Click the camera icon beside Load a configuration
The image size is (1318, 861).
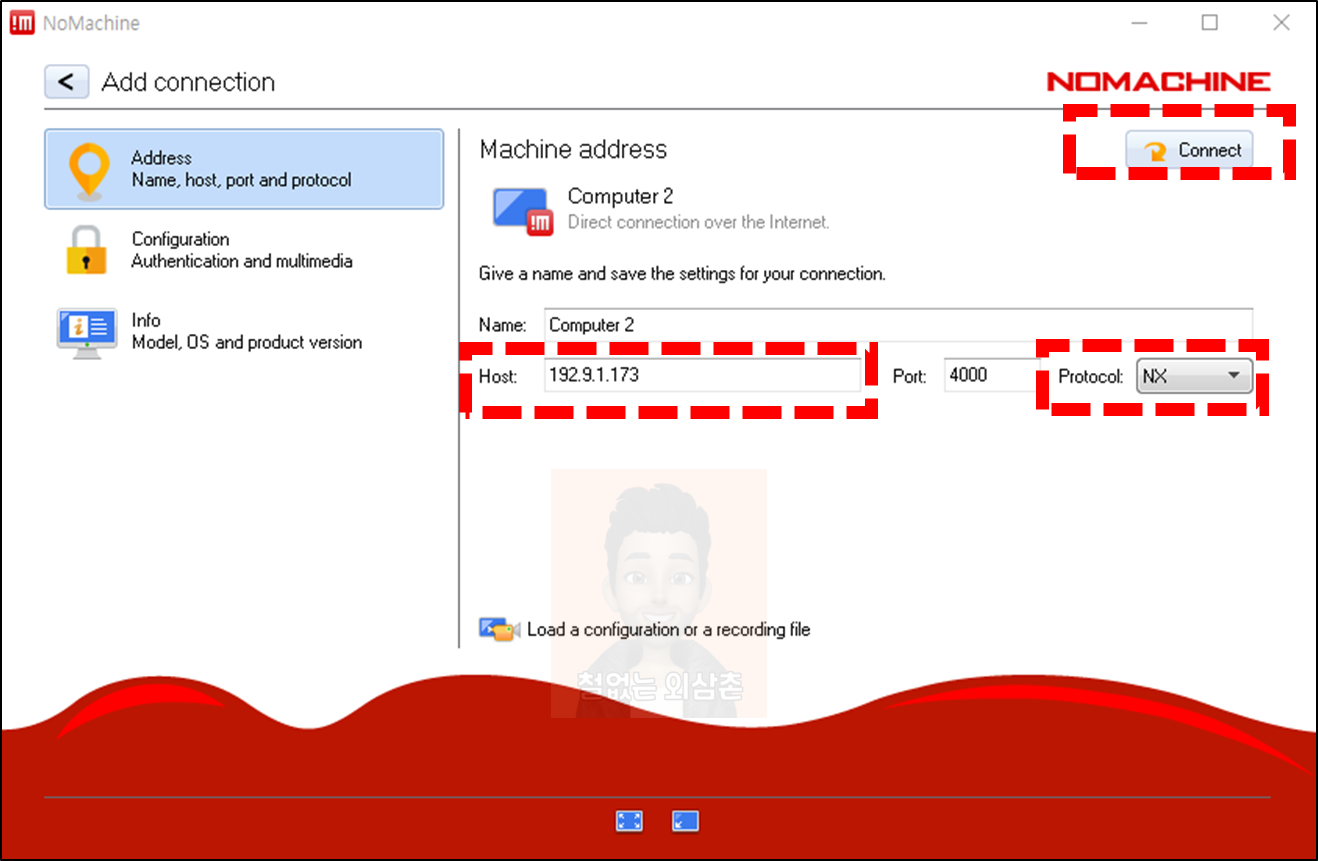click(x=499, y=629)
